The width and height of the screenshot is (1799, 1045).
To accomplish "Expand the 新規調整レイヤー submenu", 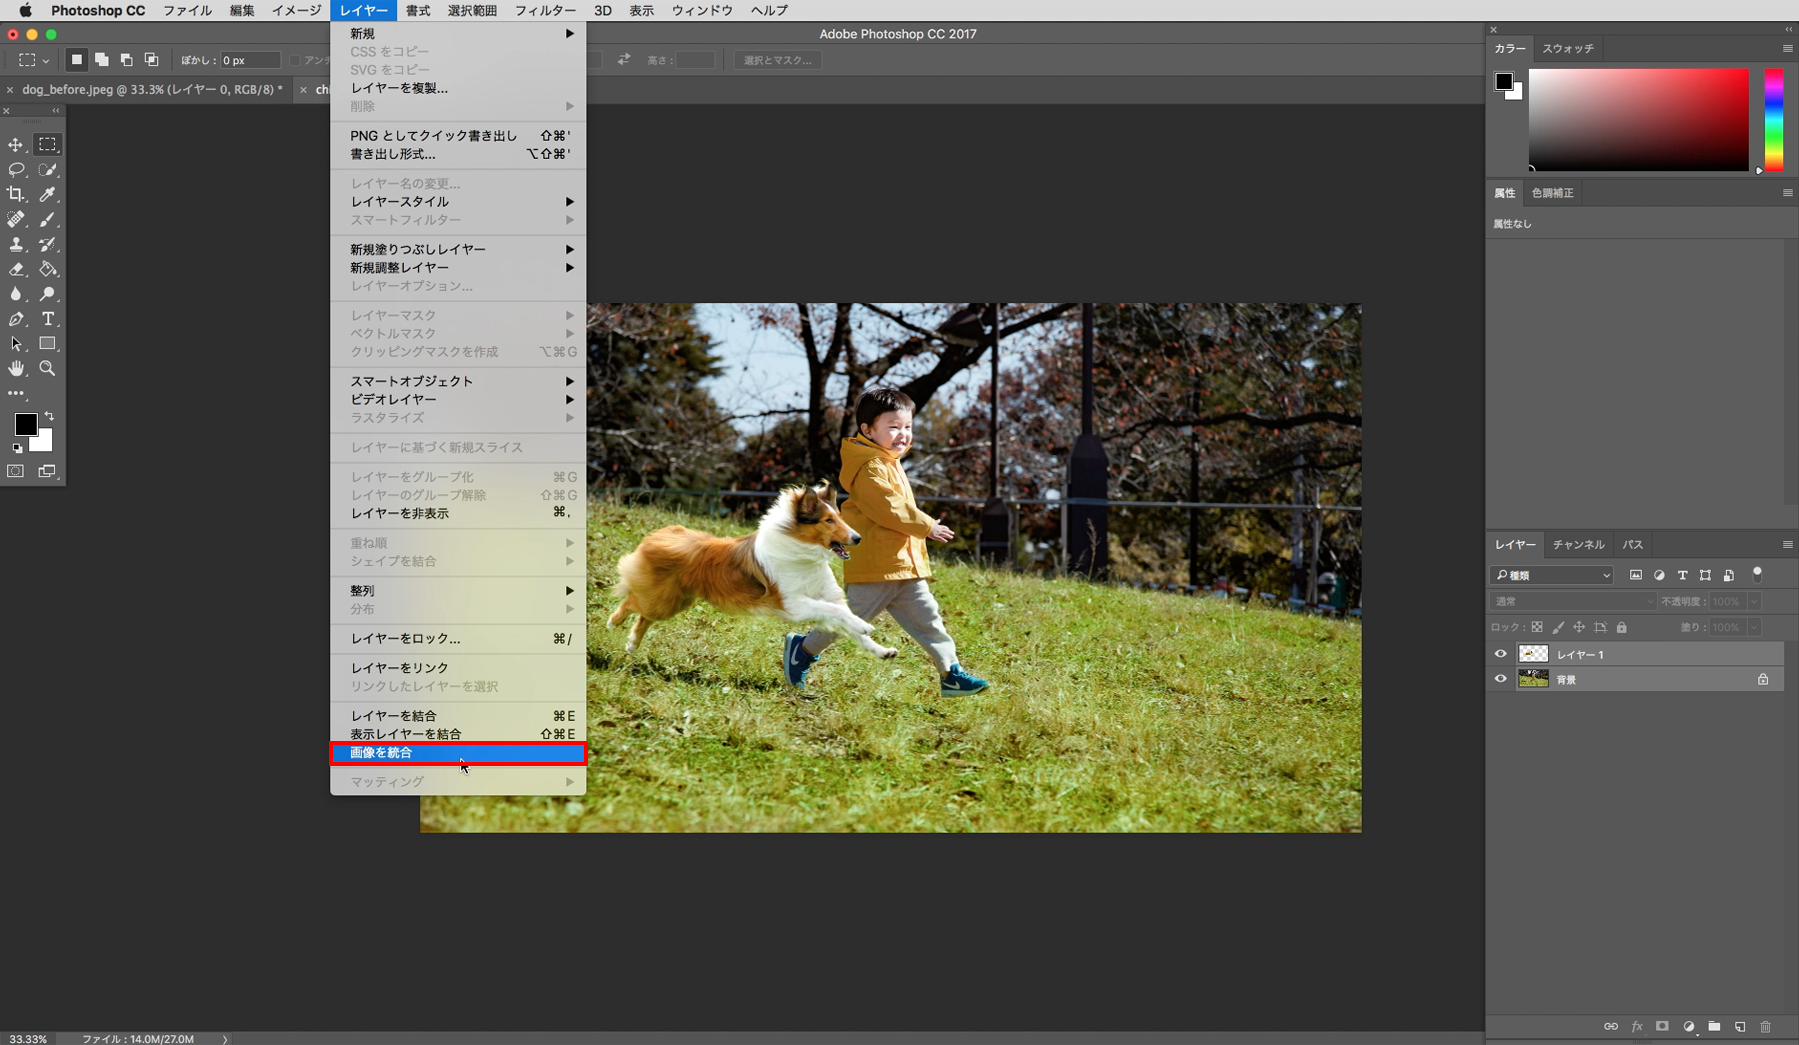I will pyautogui.click(x=458, y=268).
